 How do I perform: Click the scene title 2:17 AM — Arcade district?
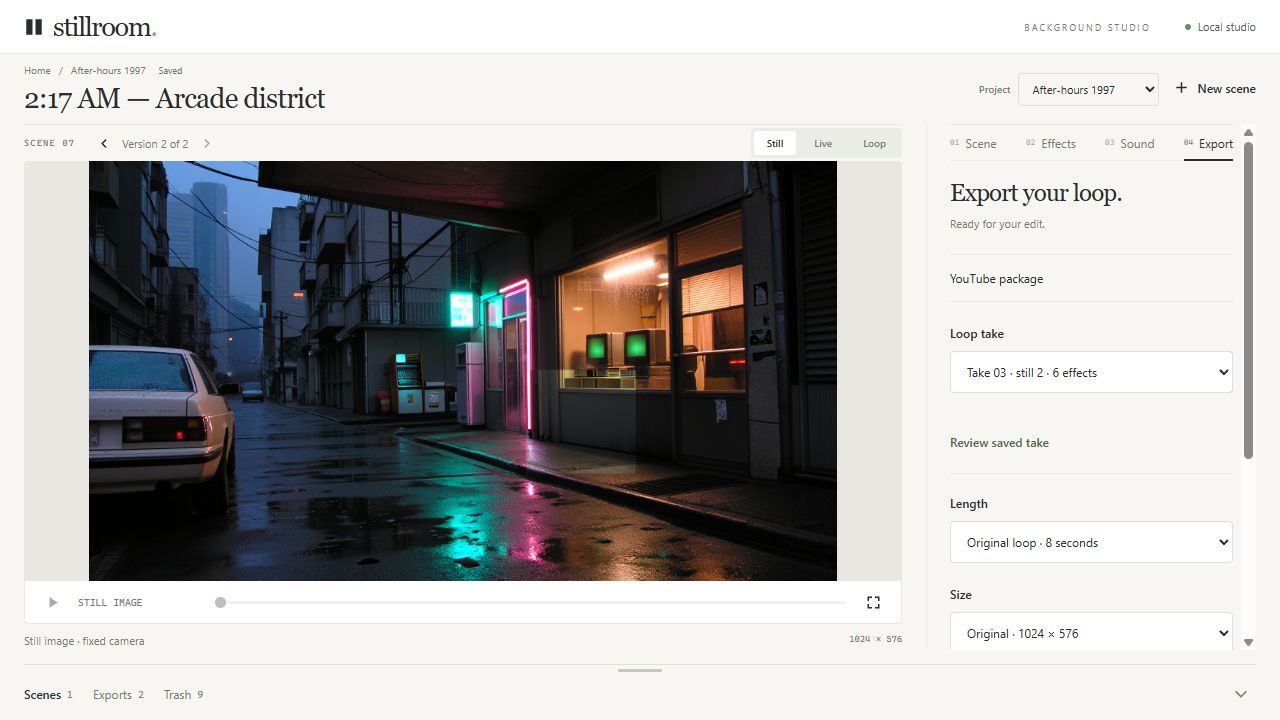pos(175,98)
